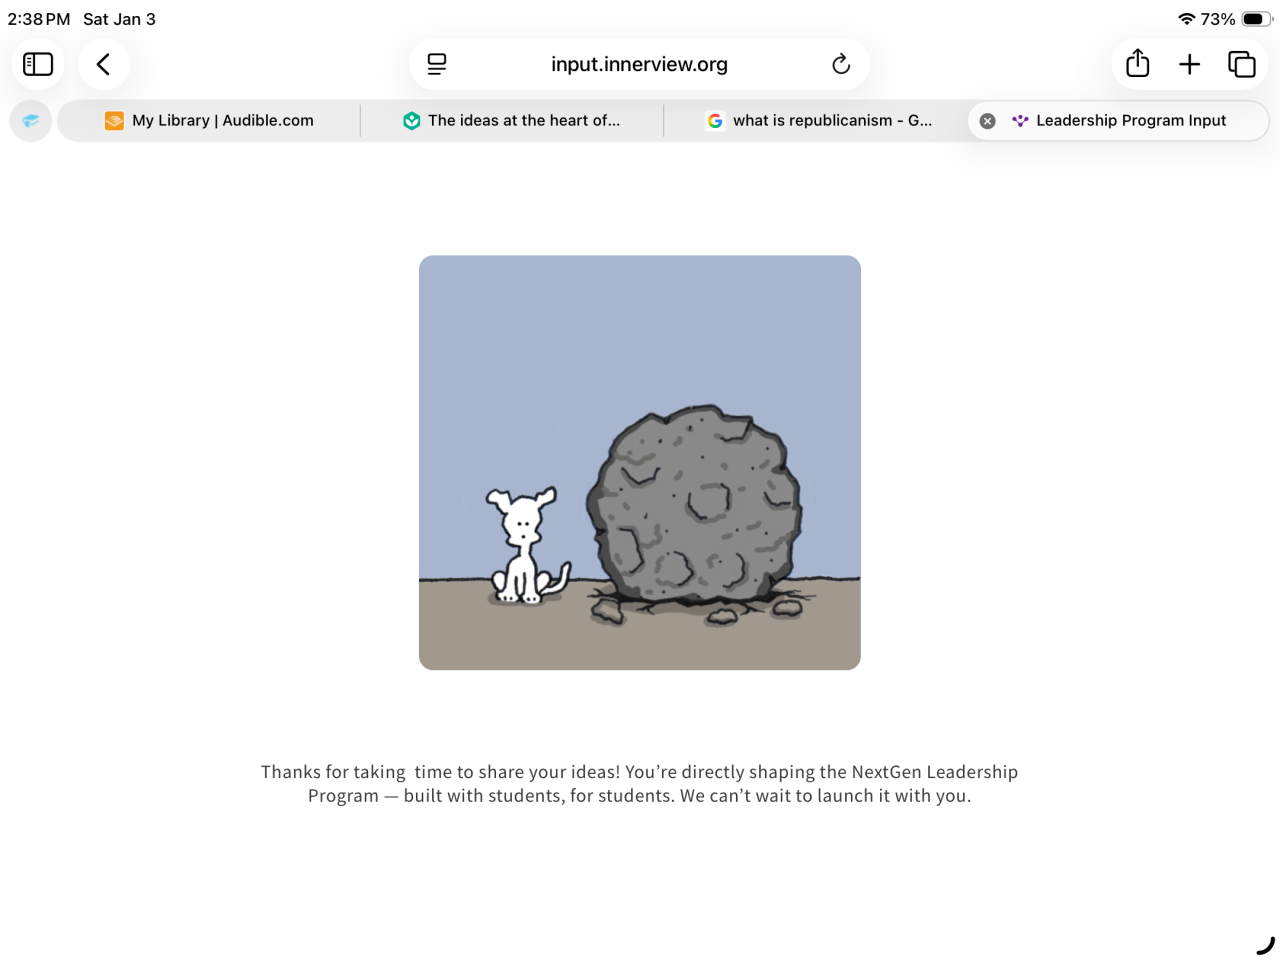Tap the 'Thanks for taking time' message

click(x=640, y=784)
